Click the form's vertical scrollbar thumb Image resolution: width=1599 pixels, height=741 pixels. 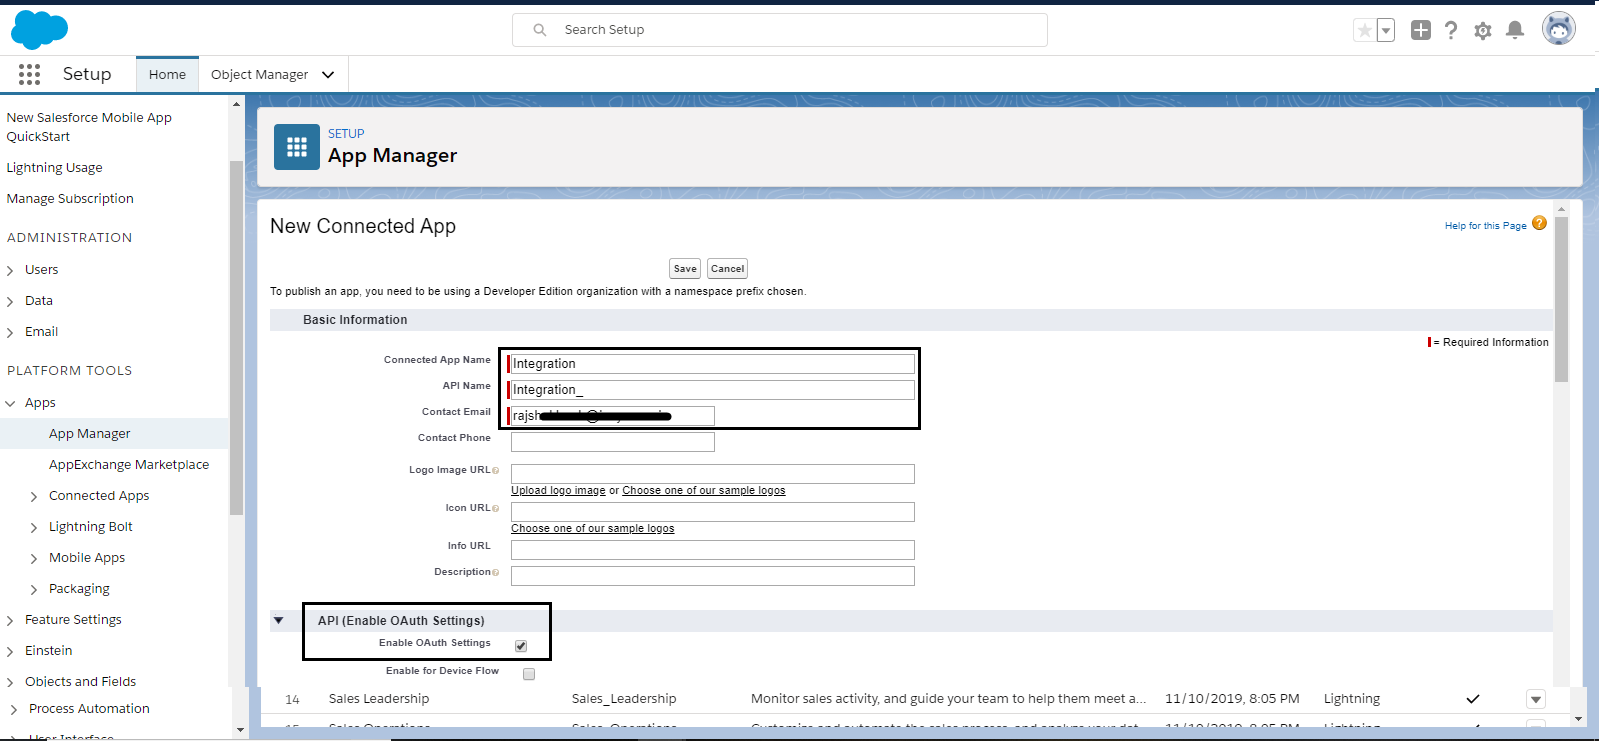click(1561, 299)
